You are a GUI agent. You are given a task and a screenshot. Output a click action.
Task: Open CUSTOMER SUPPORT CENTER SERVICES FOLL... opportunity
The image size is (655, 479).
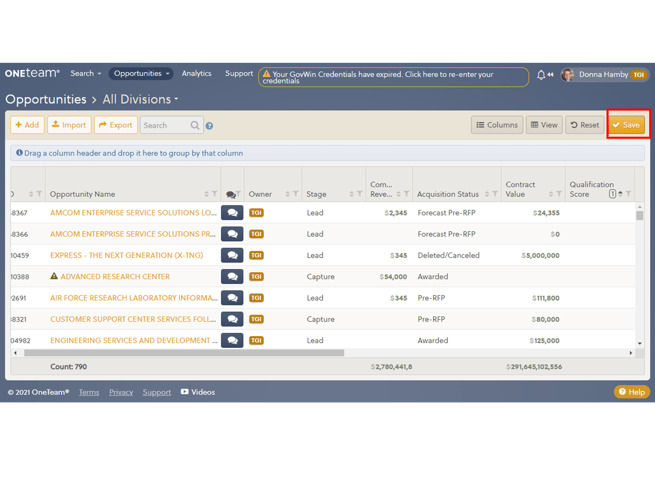tap(133, 319)
